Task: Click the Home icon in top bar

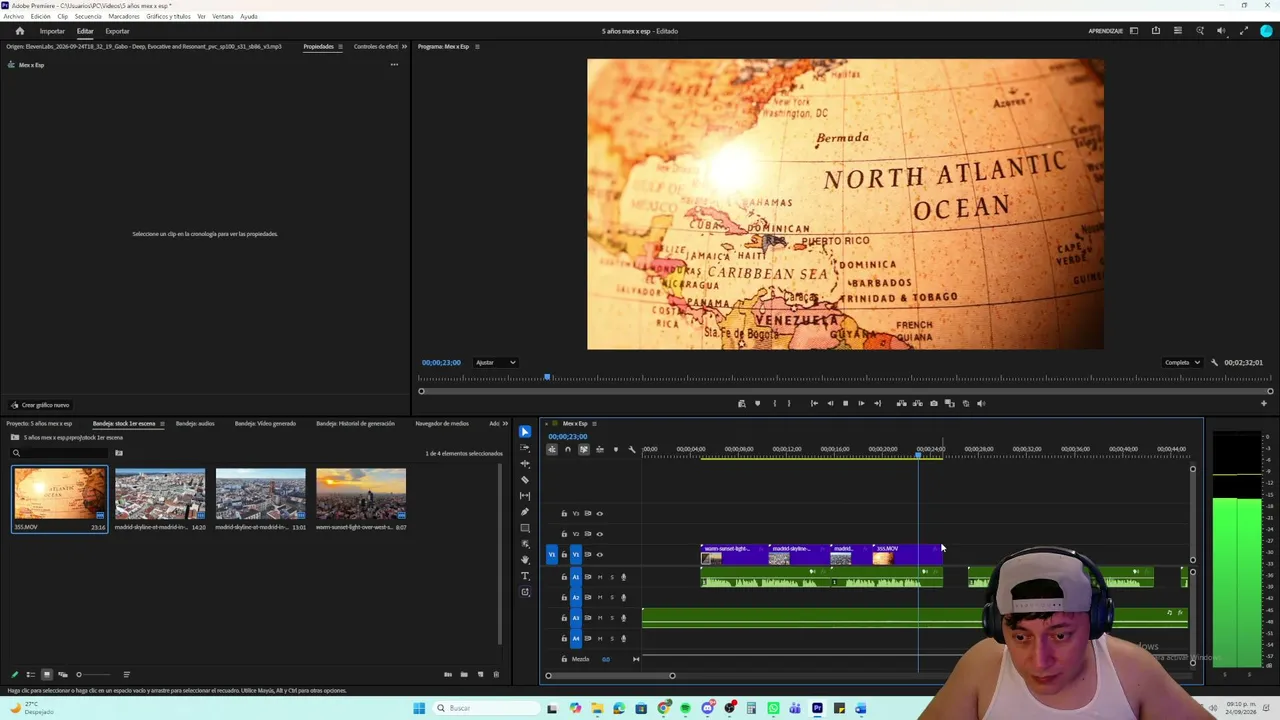Action: pos(19,31)
